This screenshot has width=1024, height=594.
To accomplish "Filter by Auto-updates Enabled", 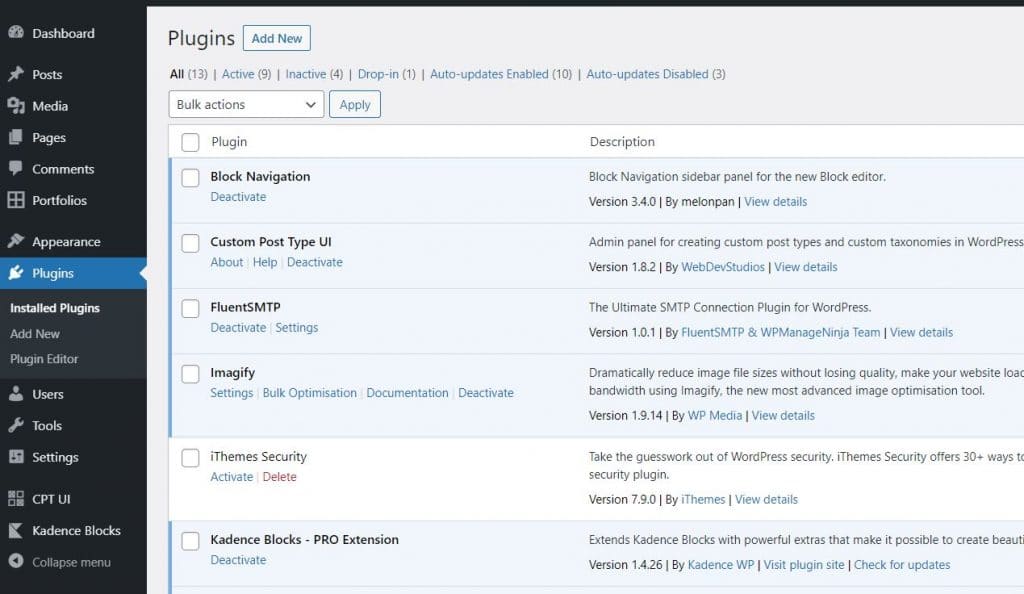I will (489, 74).
